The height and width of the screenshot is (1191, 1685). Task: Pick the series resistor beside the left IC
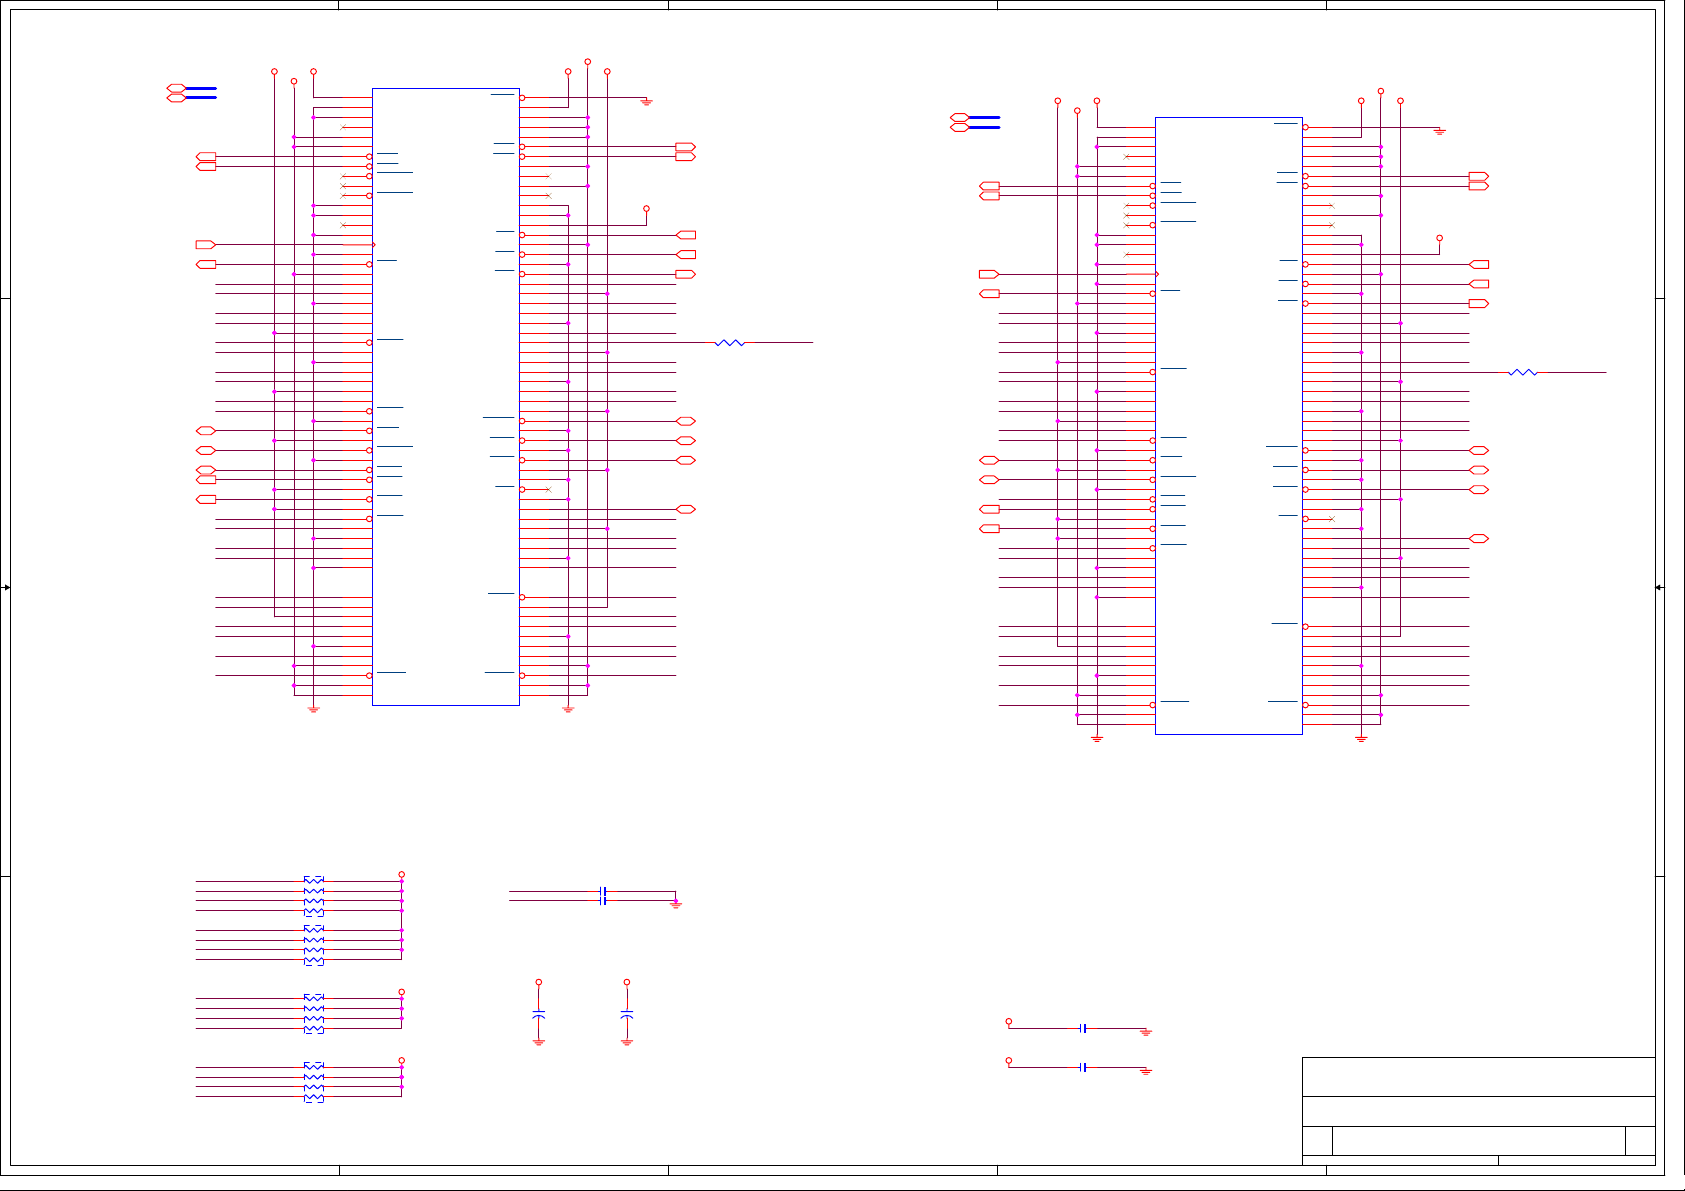click(730, 343)
